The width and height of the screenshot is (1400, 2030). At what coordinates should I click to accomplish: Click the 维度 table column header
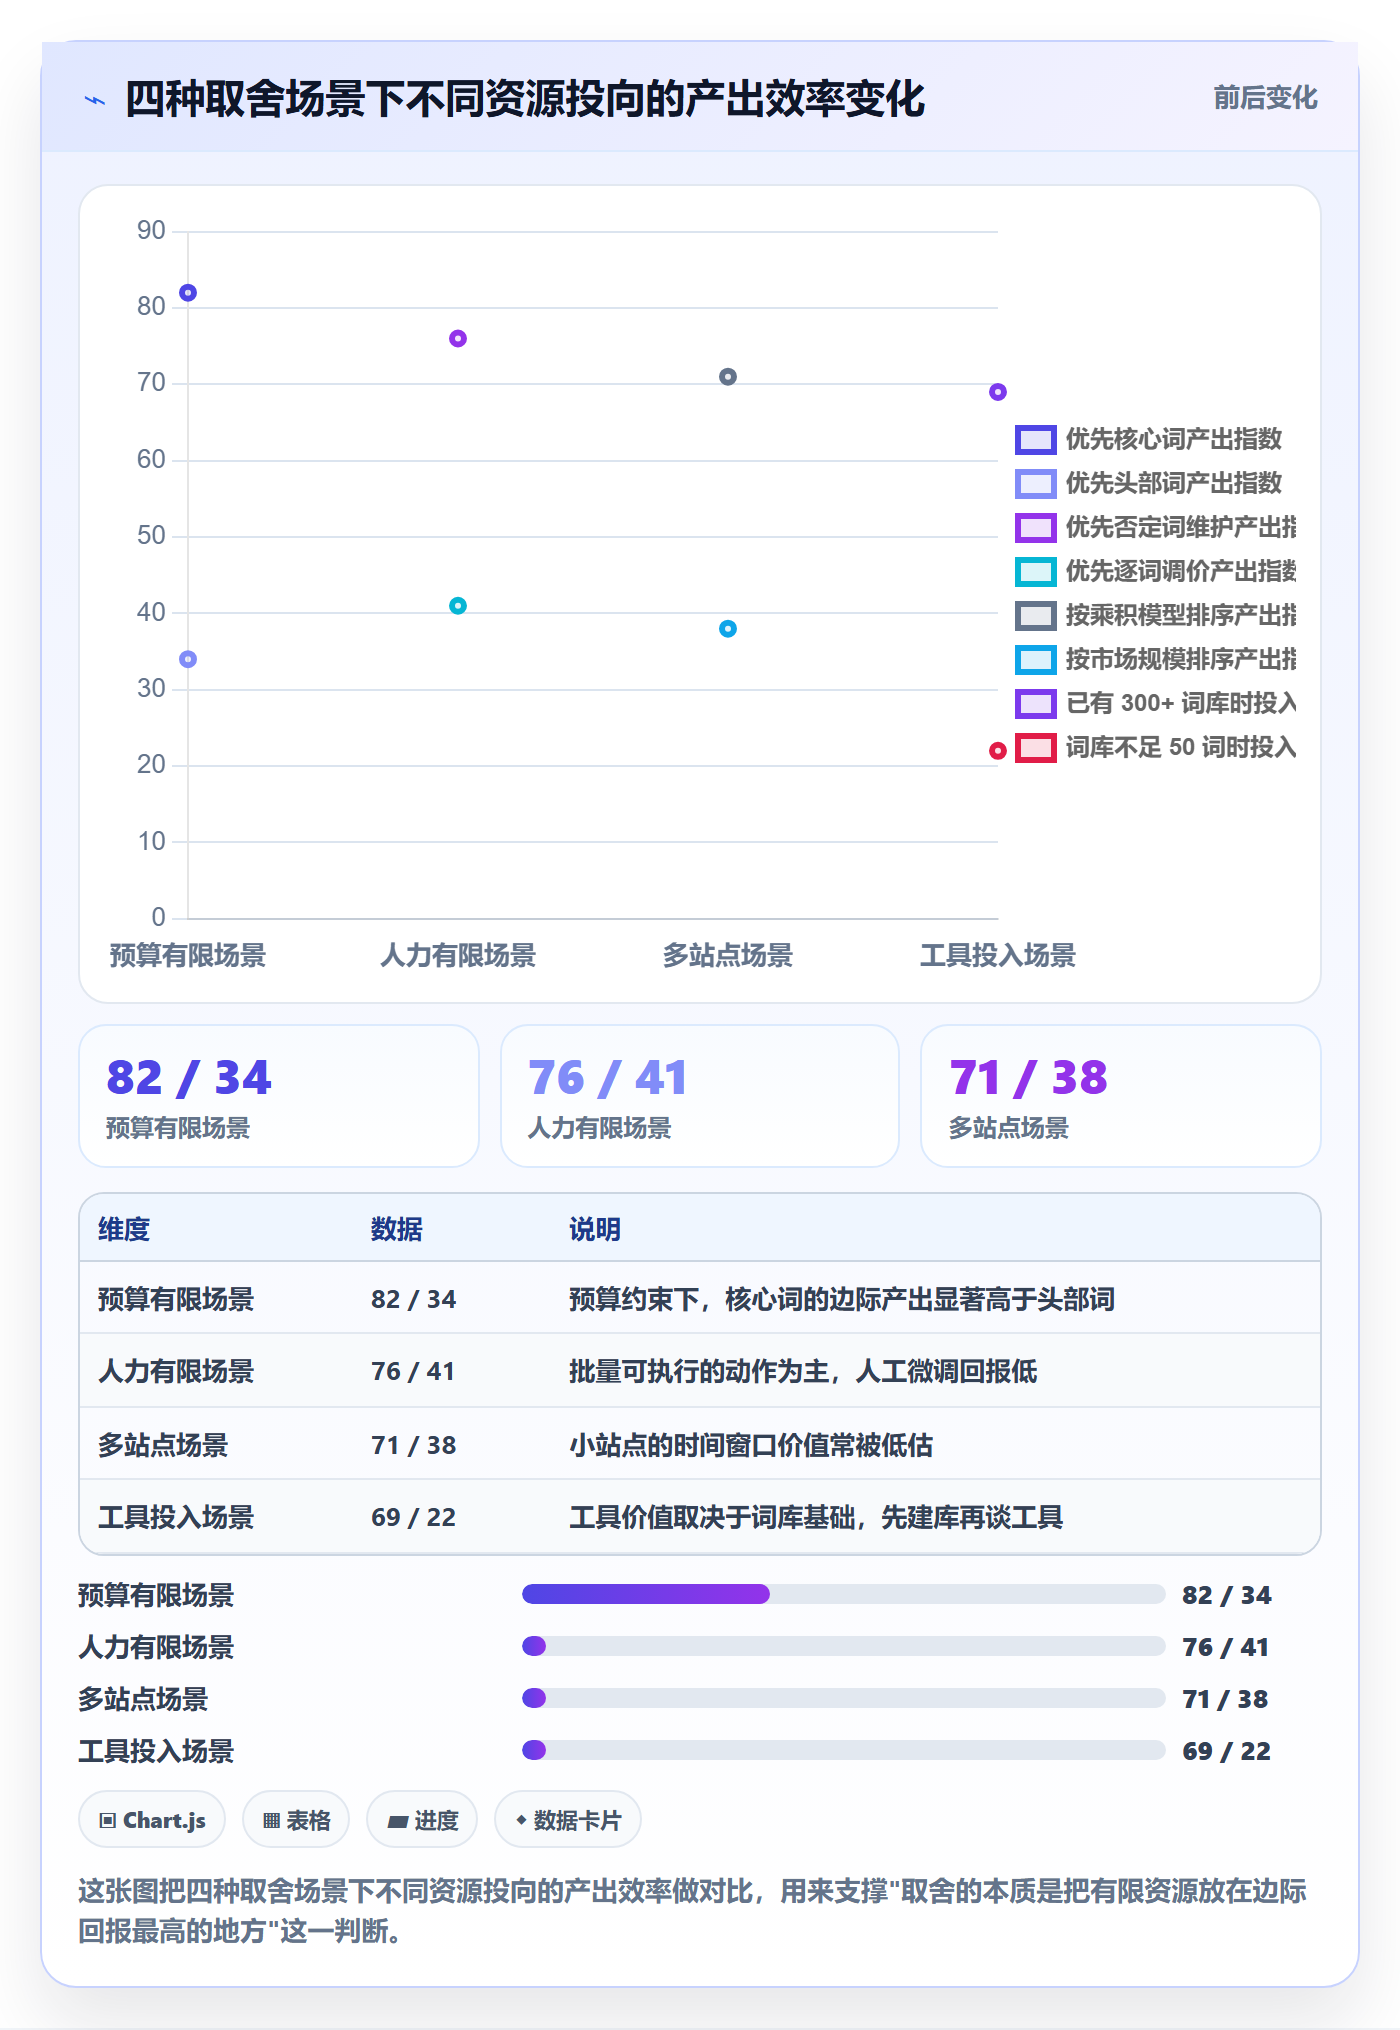point(124,1229)
